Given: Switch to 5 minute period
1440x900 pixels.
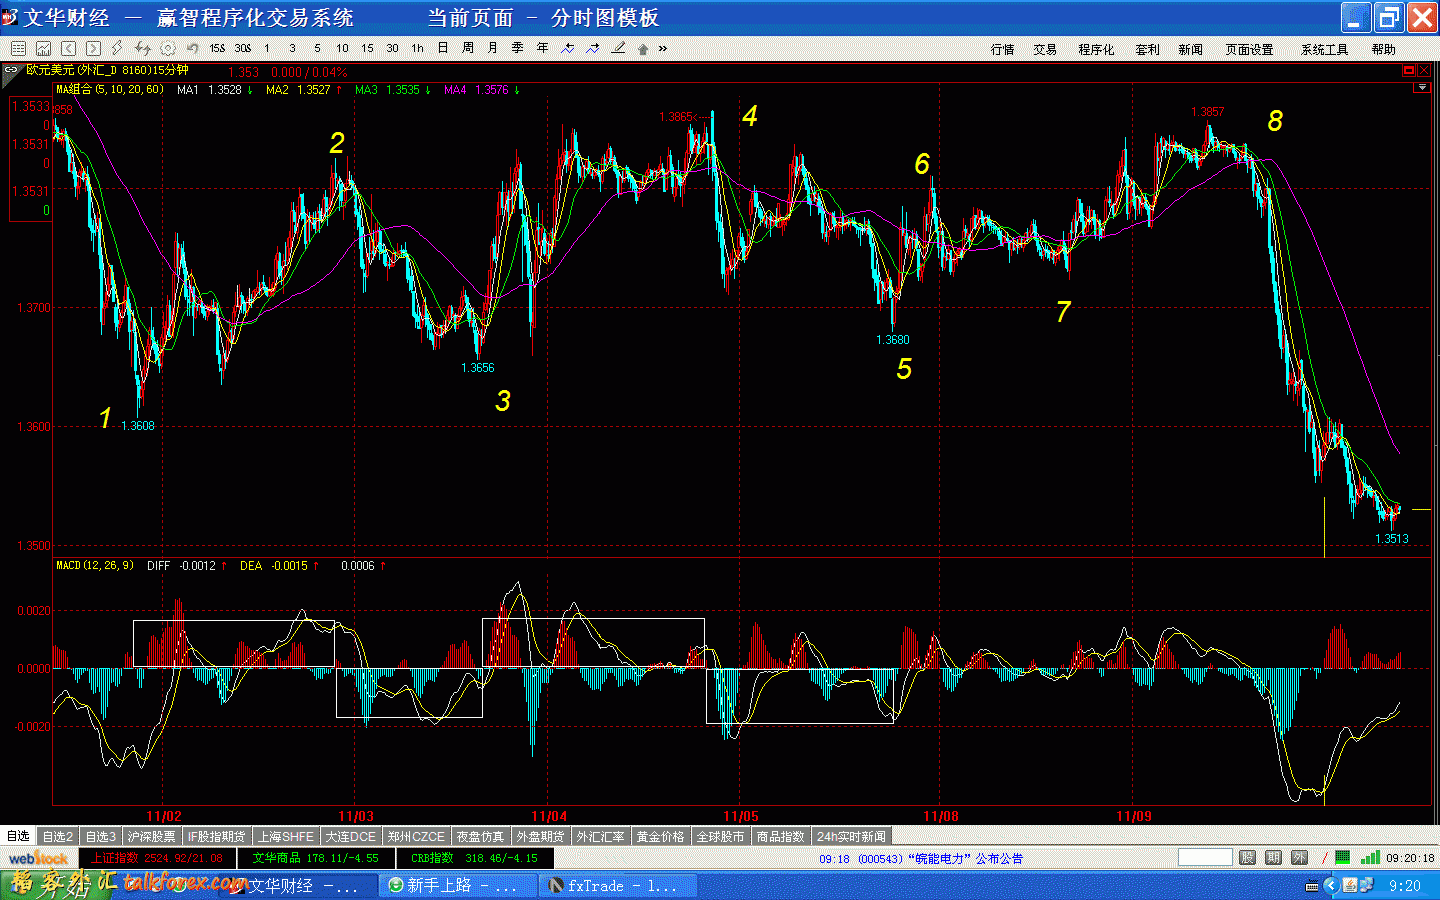Looking at the screenshot, I should pyautogui.click(x=317, y=48).
